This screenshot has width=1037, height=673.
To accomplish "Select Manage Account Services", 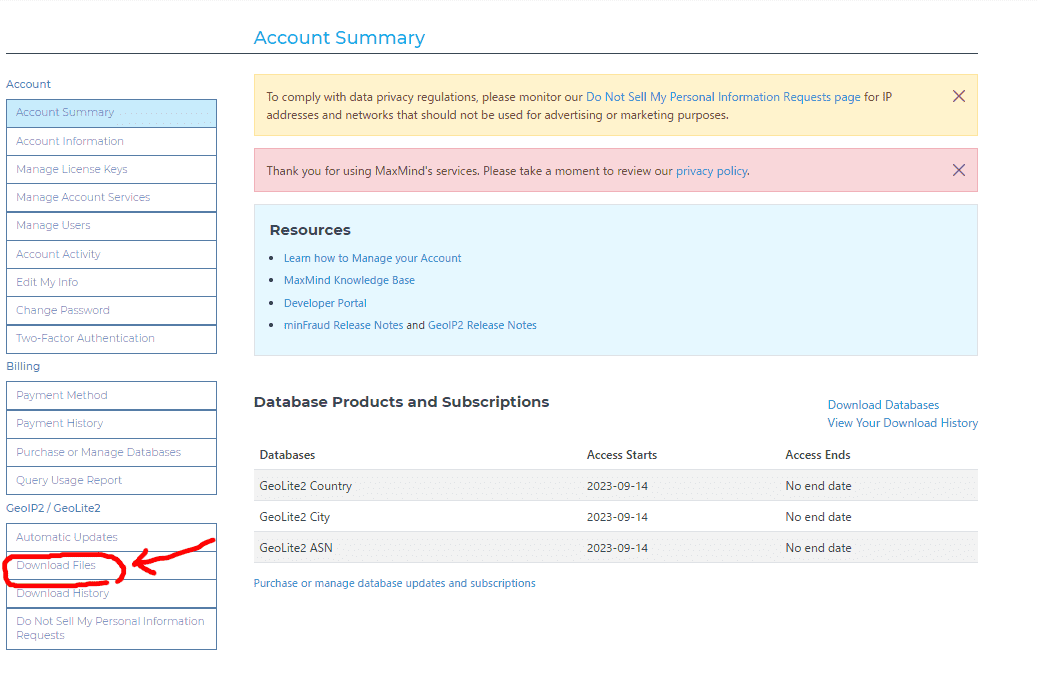I will pyautogui.click(x=111, y=198).
